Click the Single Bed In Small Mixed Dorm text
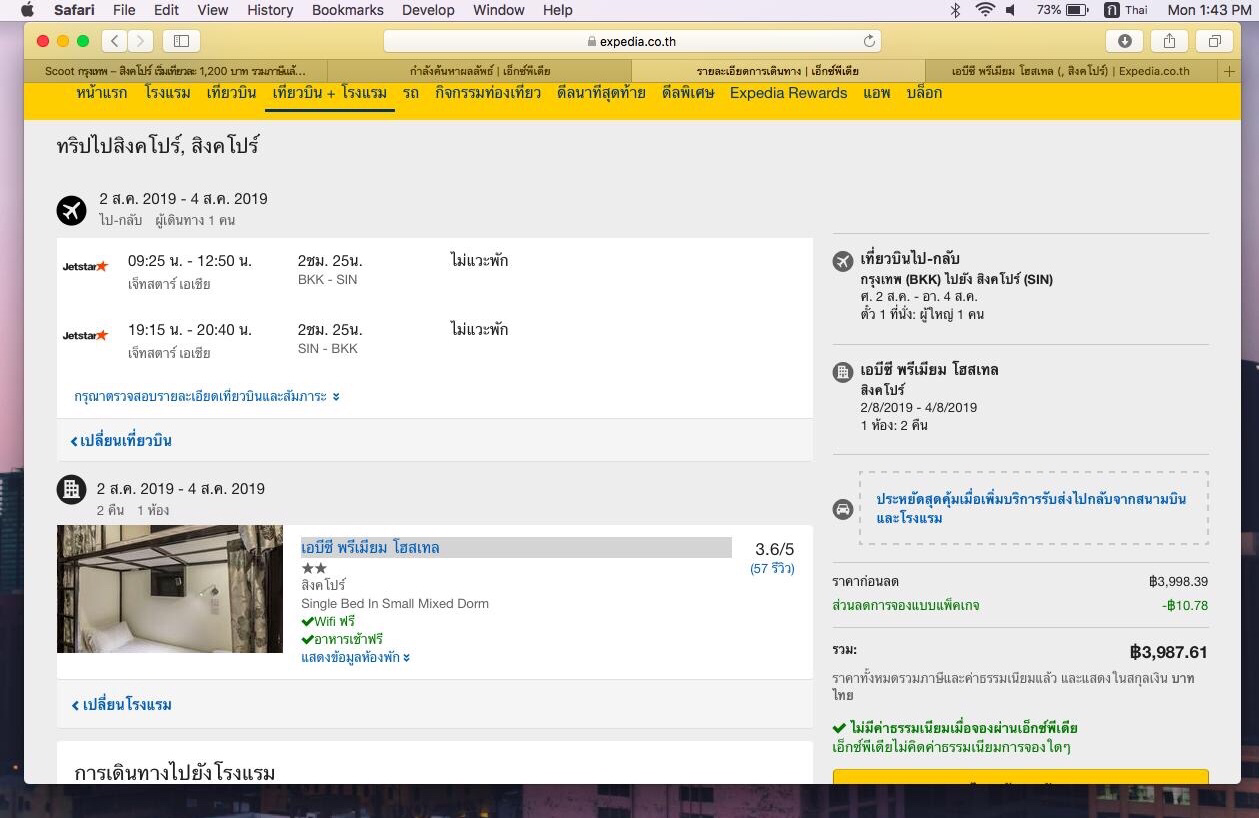1259x818 pixels. [x=395, y=603]
